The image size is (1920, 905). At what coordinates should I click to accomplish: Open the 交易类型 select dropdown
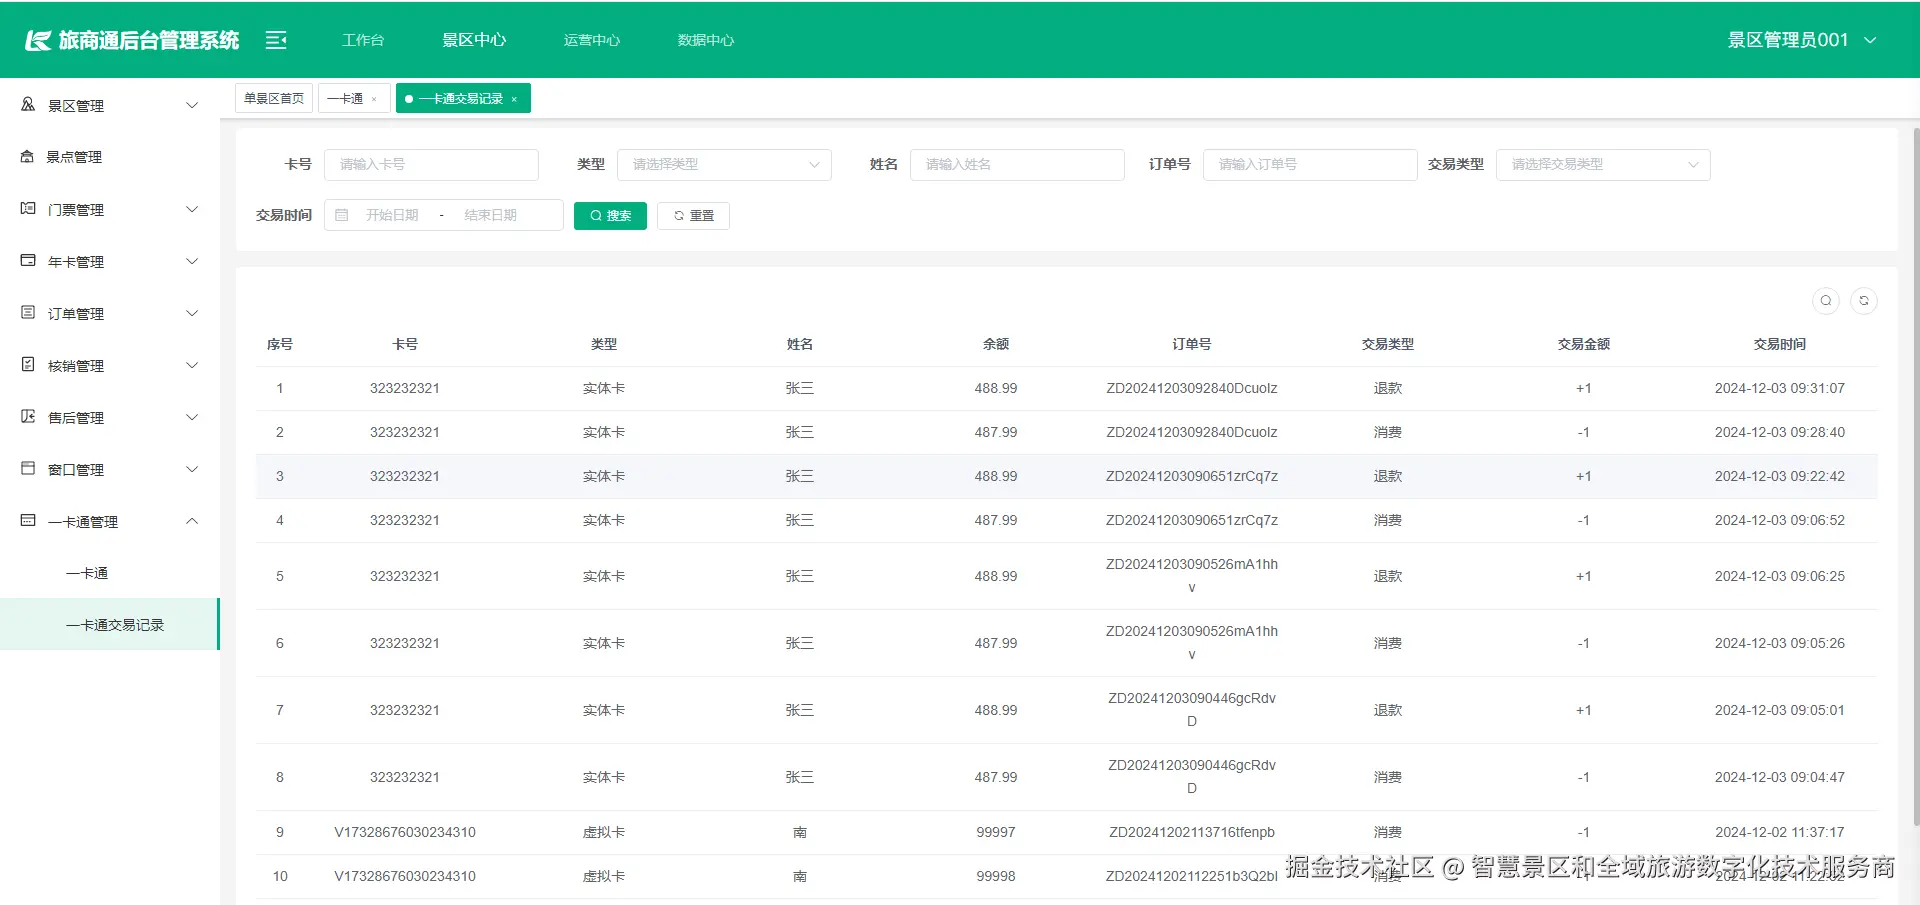tap(1603, 164)
